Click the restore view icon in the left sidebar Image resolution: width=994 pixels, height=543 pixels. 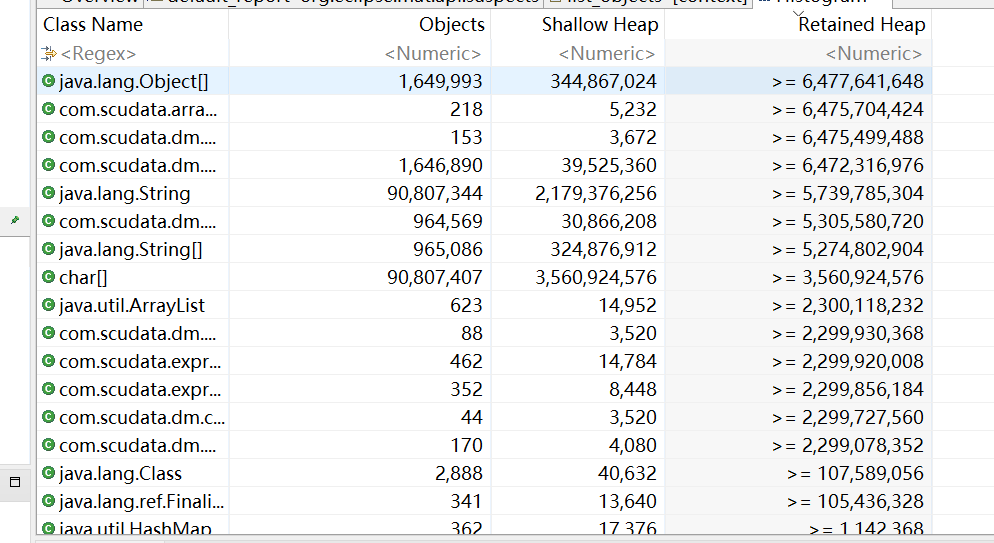click(15, 482)
